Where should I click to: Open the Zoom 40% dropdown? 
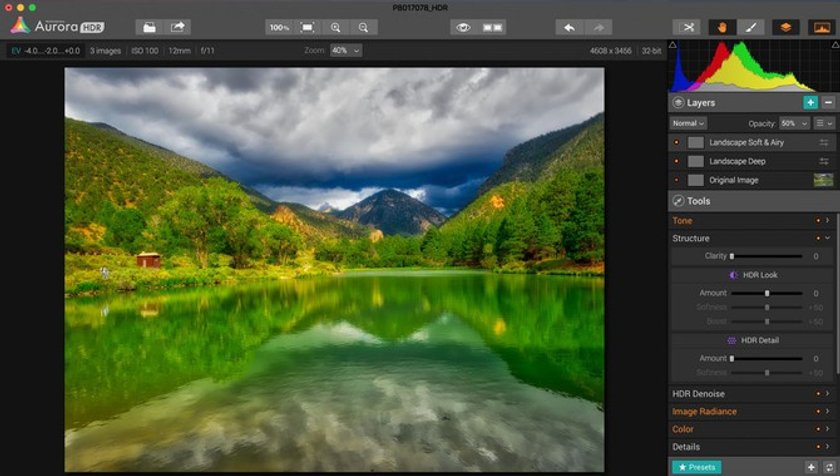click(x=346, y=50)
